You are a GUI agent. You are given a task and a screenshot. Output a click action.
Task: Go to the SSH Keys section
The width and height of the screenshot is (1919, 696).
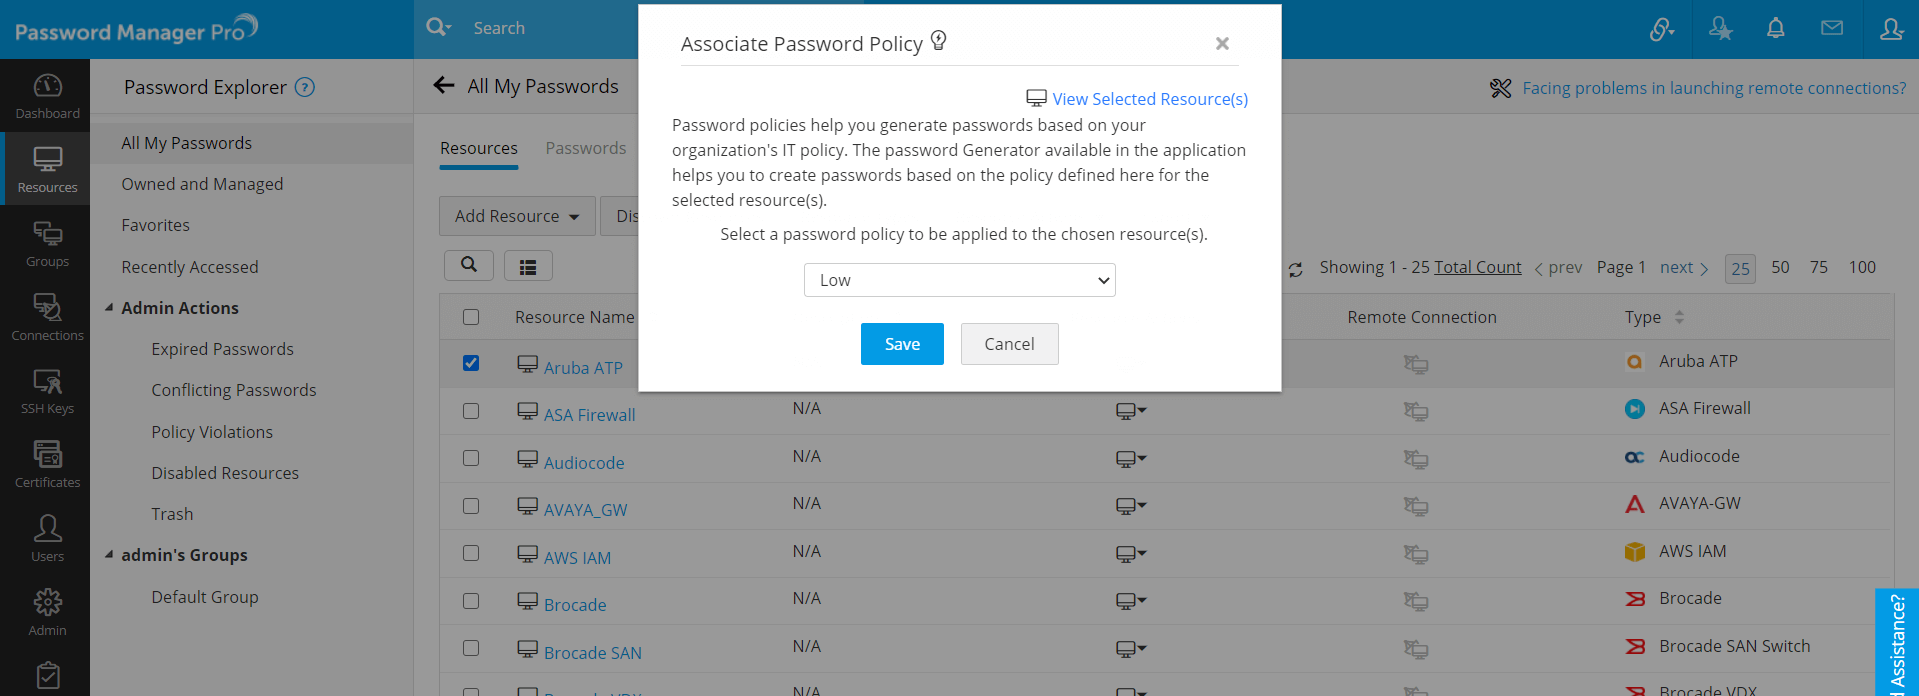coord(47,391)
